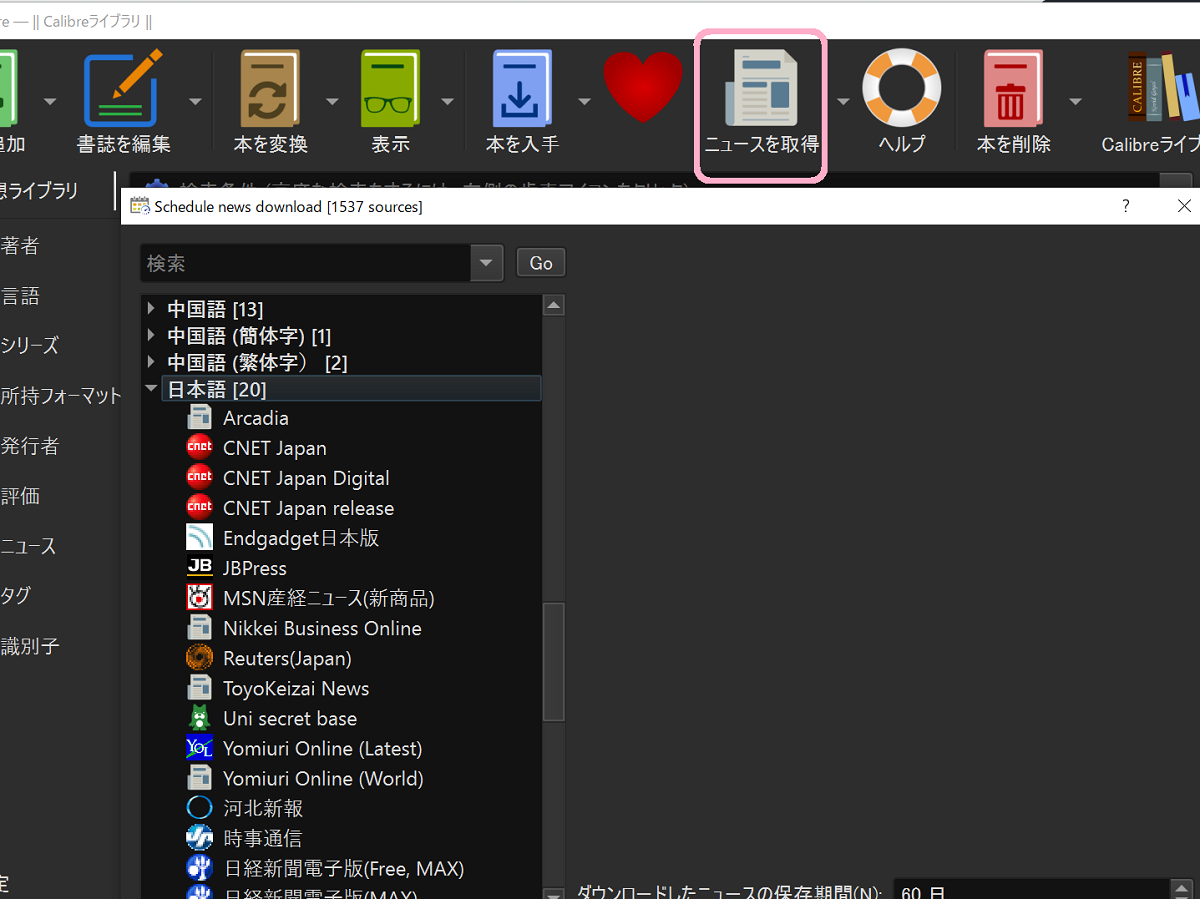Click the source list scrollbar thumb
This screenshot has height=899, width=1200.
[553, 661]
